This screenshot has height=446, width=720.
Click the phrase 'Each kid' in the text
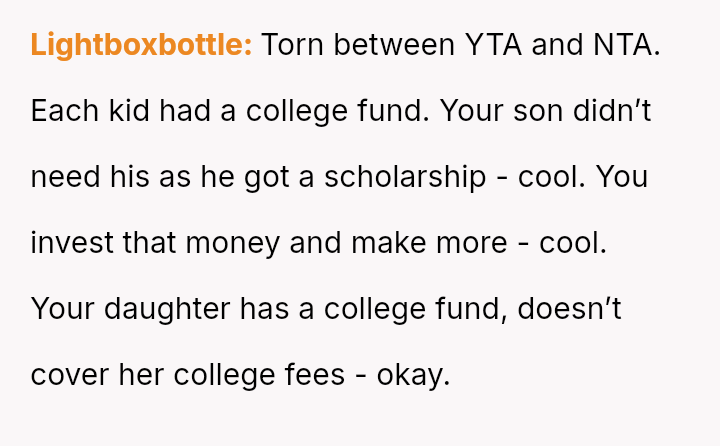point(91,112)
